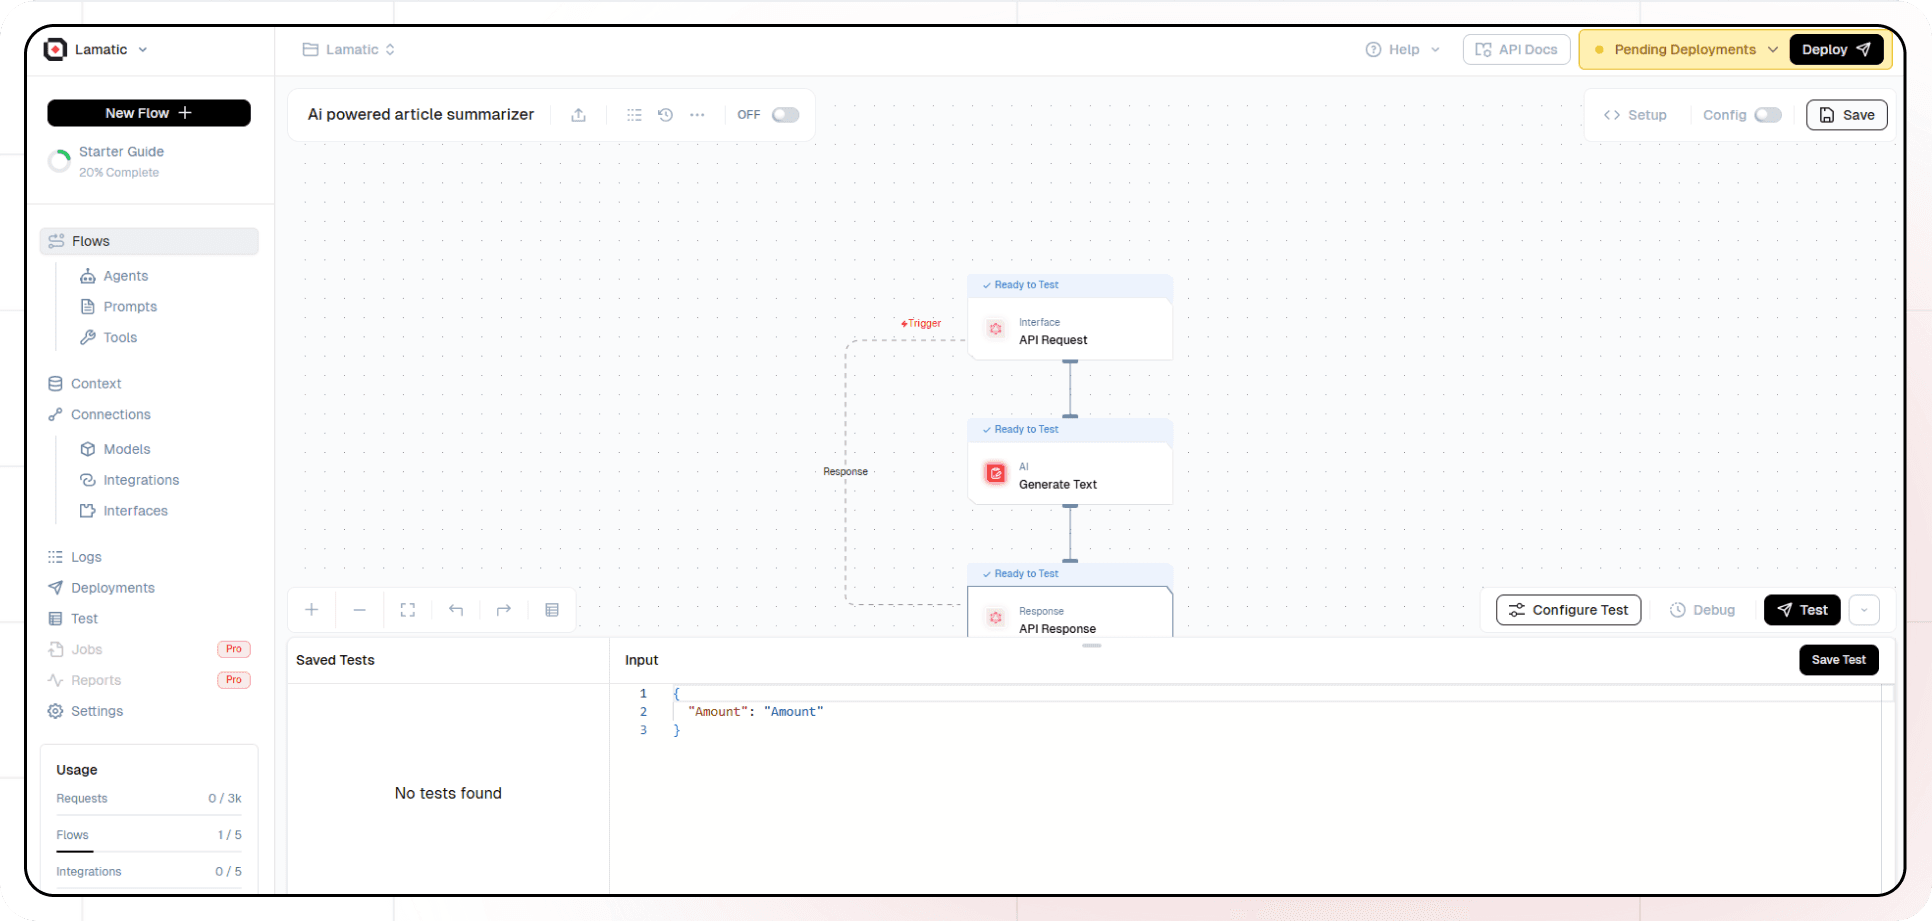Open the flow's more options menu
Screen dimensions: 1932x921
click(697, 115)
